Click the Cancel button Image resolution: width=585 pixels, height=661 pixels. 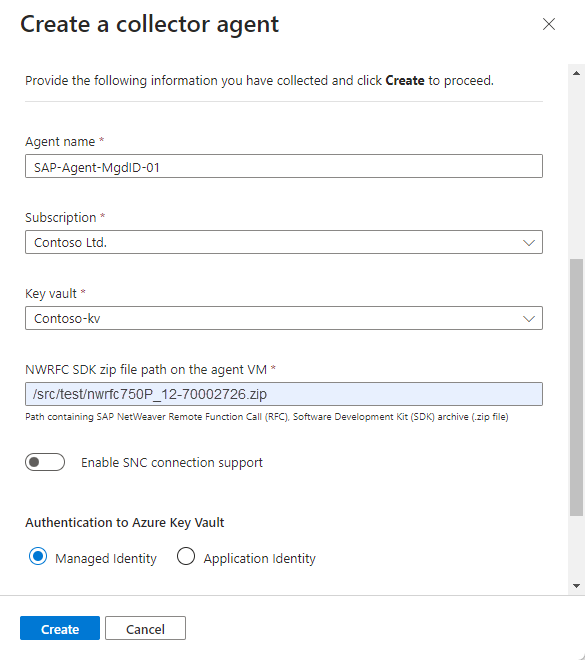145,628
